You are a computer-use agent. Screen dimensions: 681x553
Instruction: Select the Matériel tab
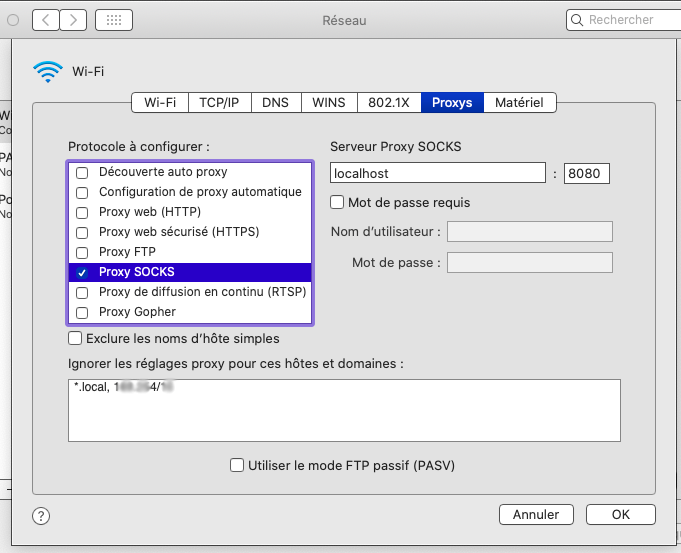519,102
